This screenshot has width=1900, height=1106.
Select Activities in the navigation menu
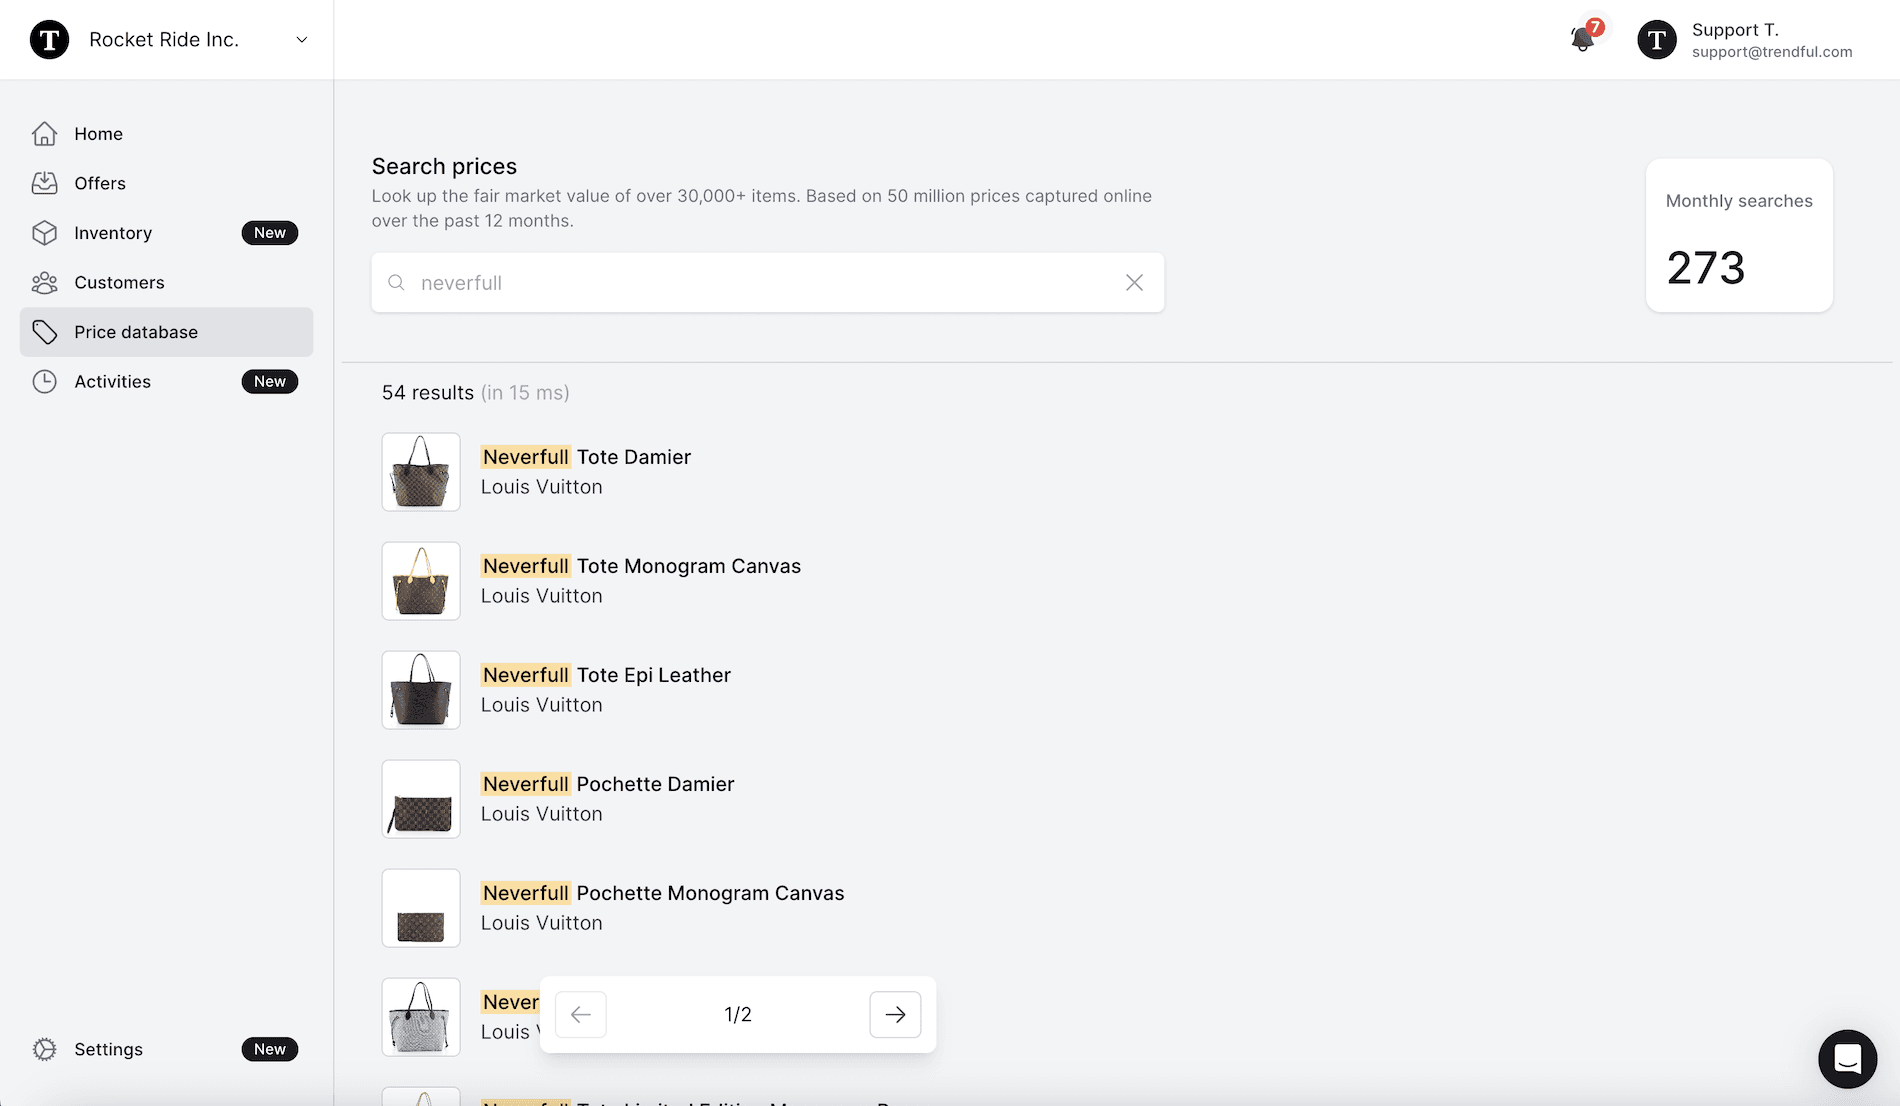[x=112, y=381]
